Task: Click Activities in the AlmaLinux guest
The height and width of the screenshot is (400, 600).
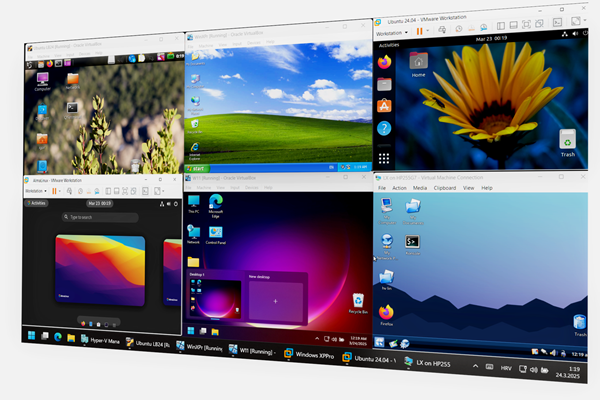Action: pos(36,203)
